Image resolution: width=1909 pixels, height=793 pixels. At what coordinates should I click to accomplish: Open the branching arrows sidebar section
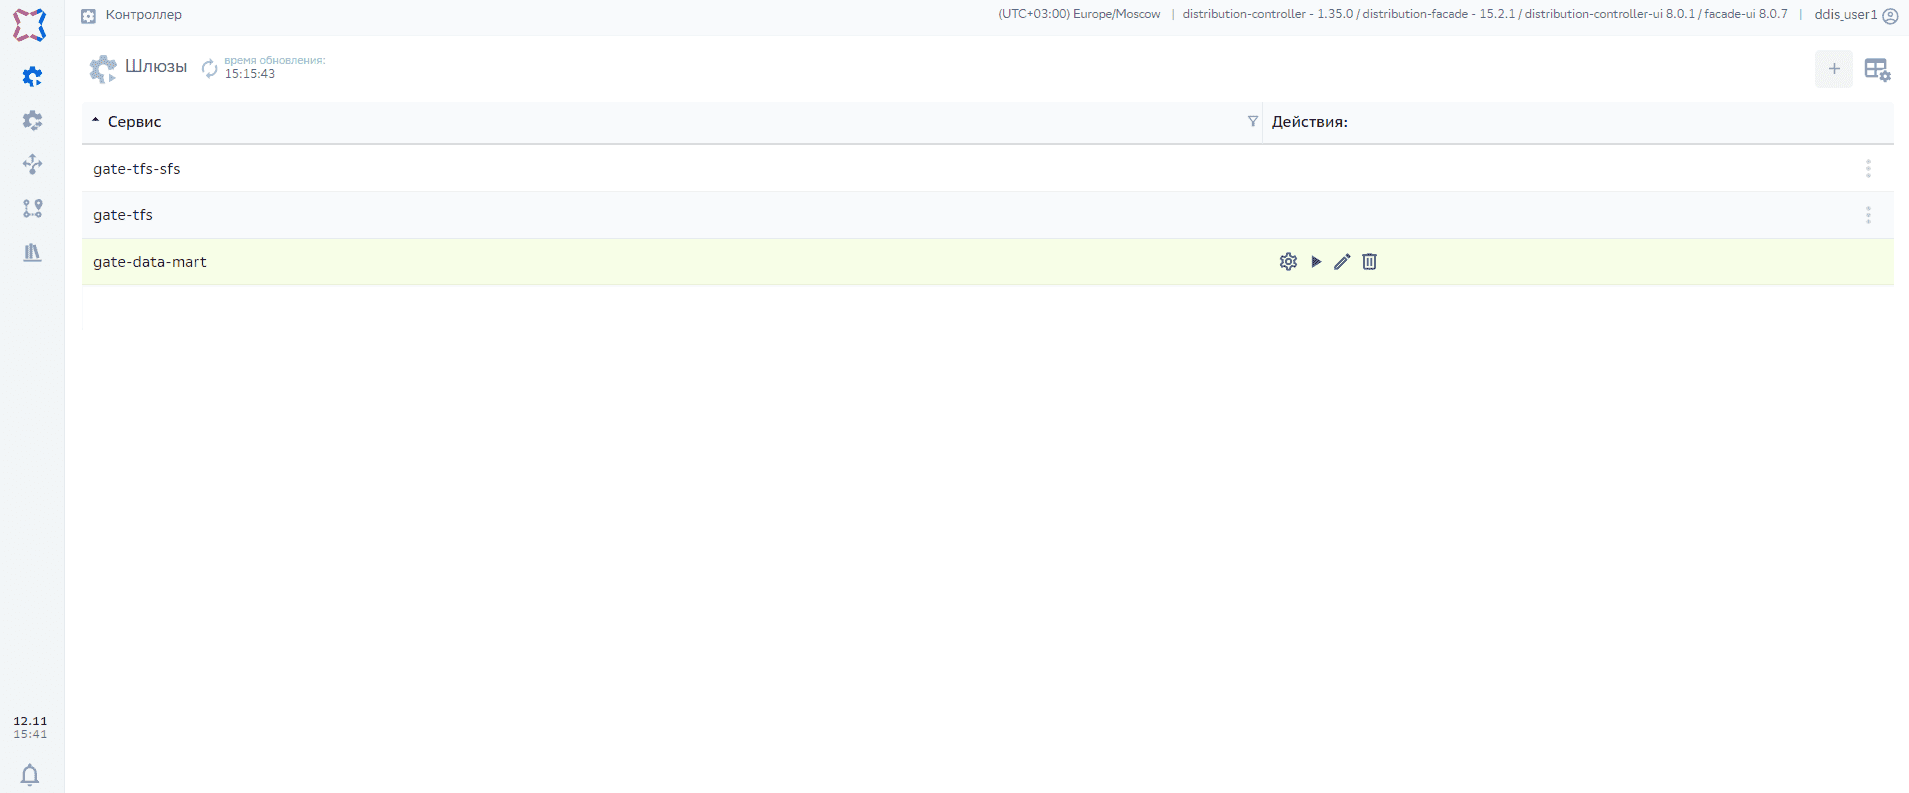[x=33, y=164]
